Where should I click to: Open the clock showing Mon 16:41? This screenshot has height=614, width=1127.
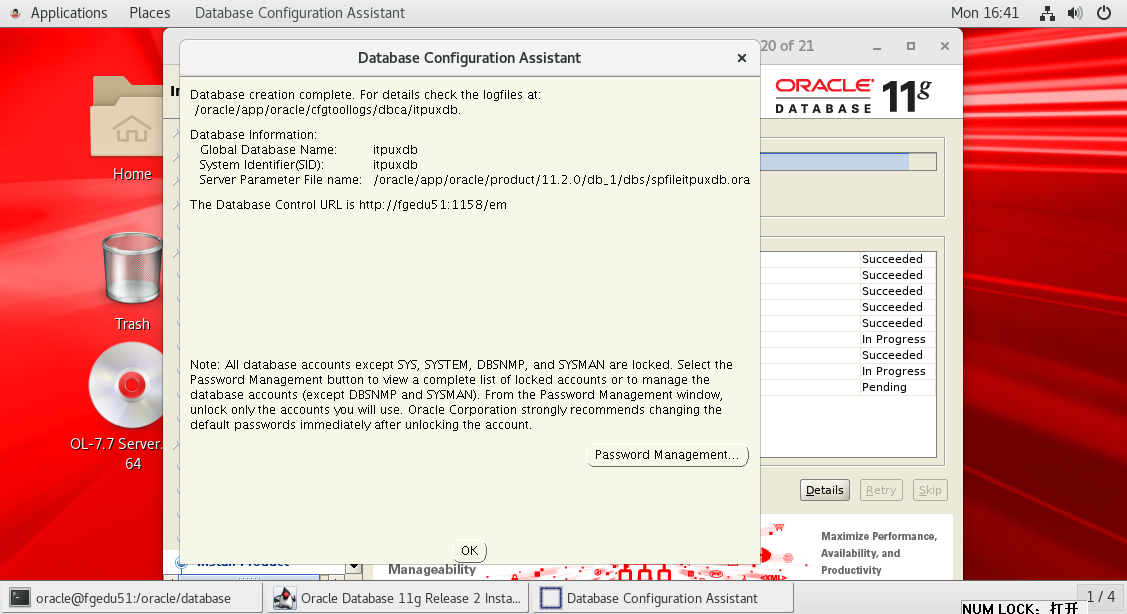985,13
